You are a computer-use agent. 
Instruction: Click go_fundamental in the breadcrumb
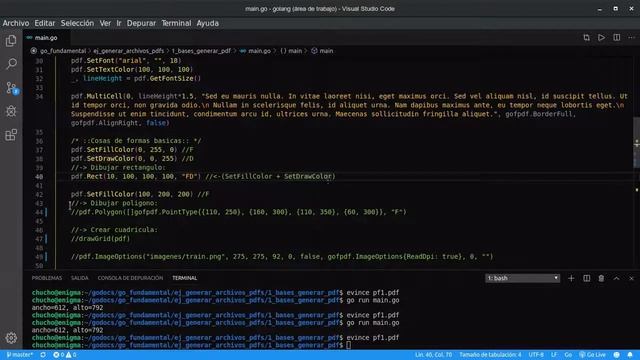[x=63, y=51]
